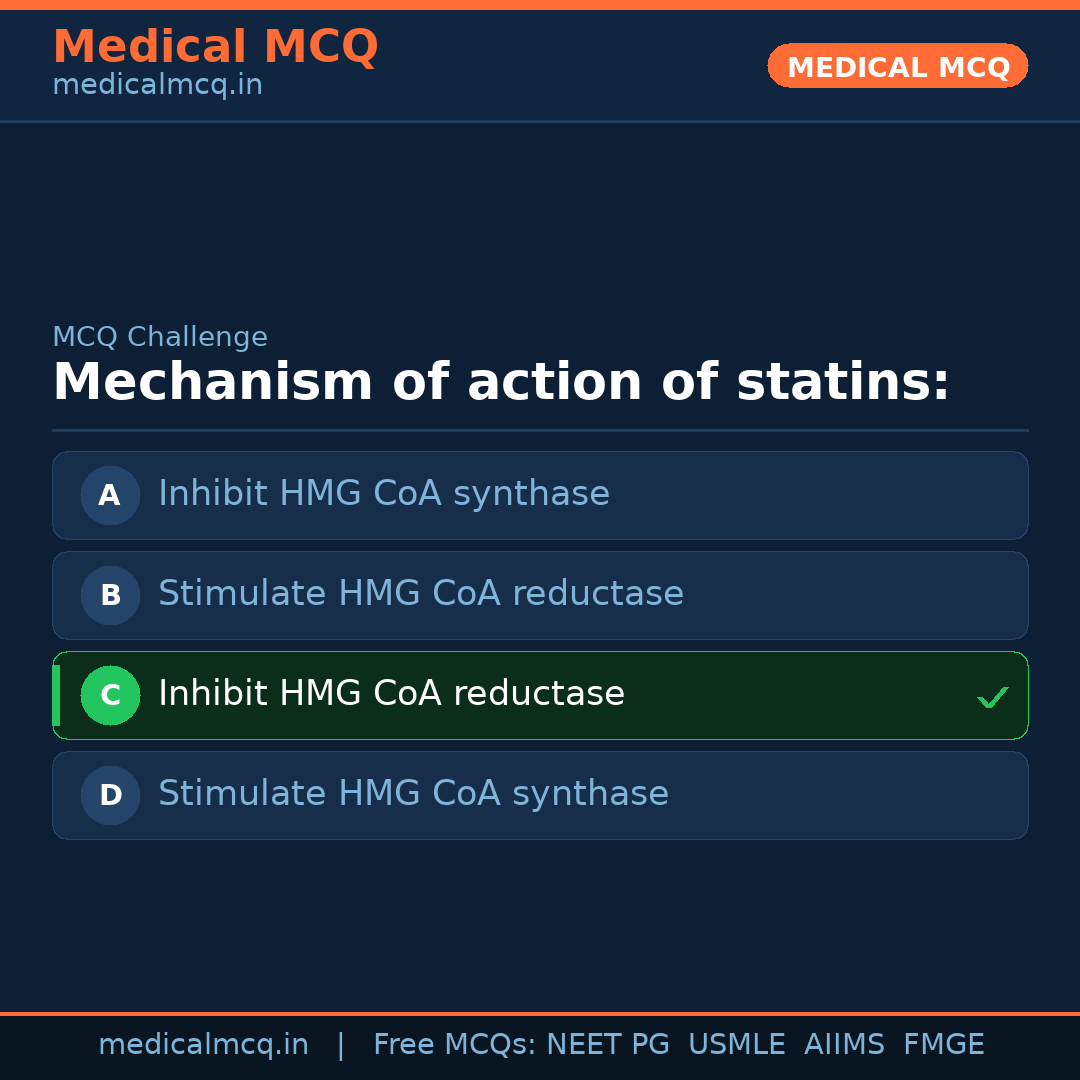Image resolution: width=1080 pixels, height=1080 pixels.
Task: Click USMLE in the footer
Action: [x=736, y=1045]
